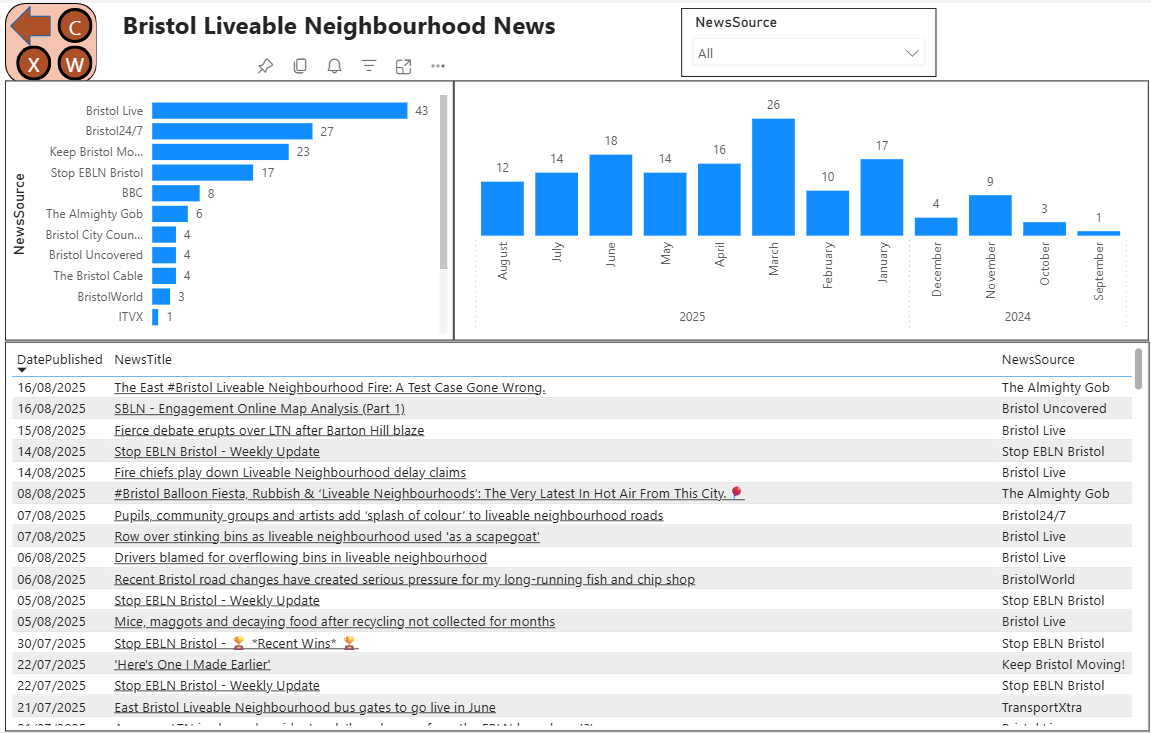Viewport: 1151px width, 733px height.
Task: Click 'Bristol Uncovered' source cell in table
Action: pos(1054,409)
